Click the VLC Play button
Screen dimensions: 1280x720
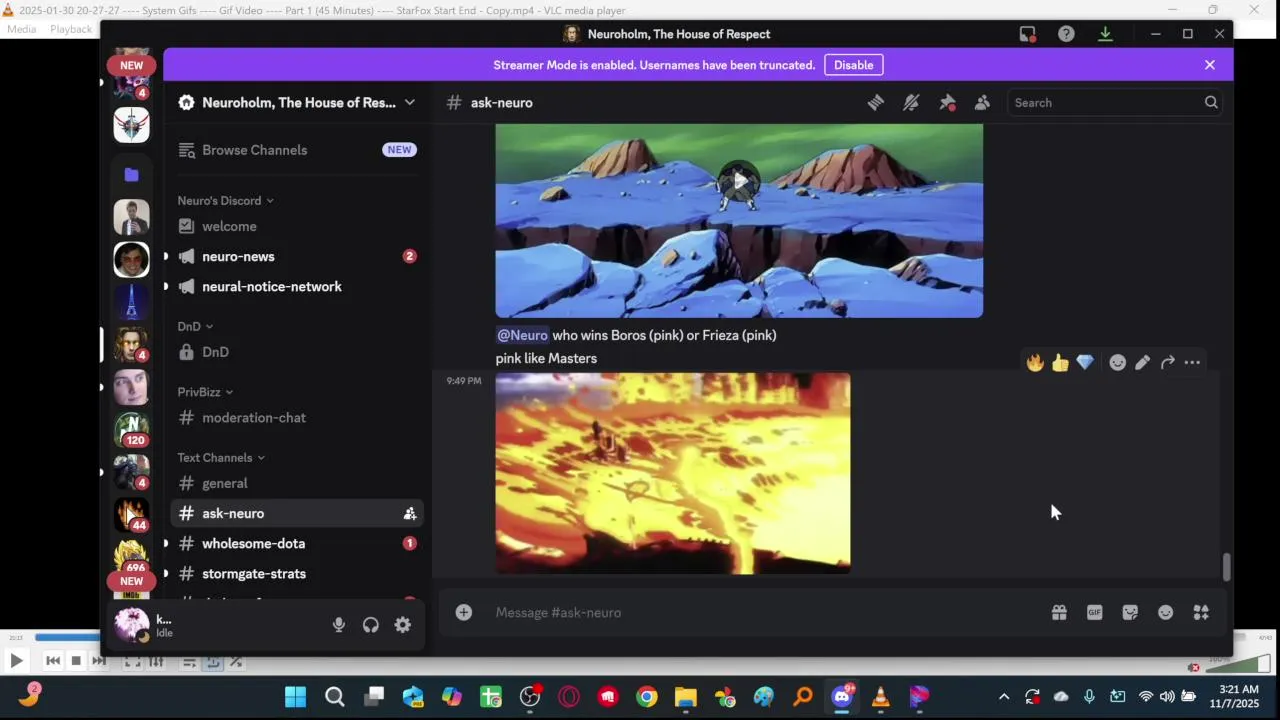(16, 660)
